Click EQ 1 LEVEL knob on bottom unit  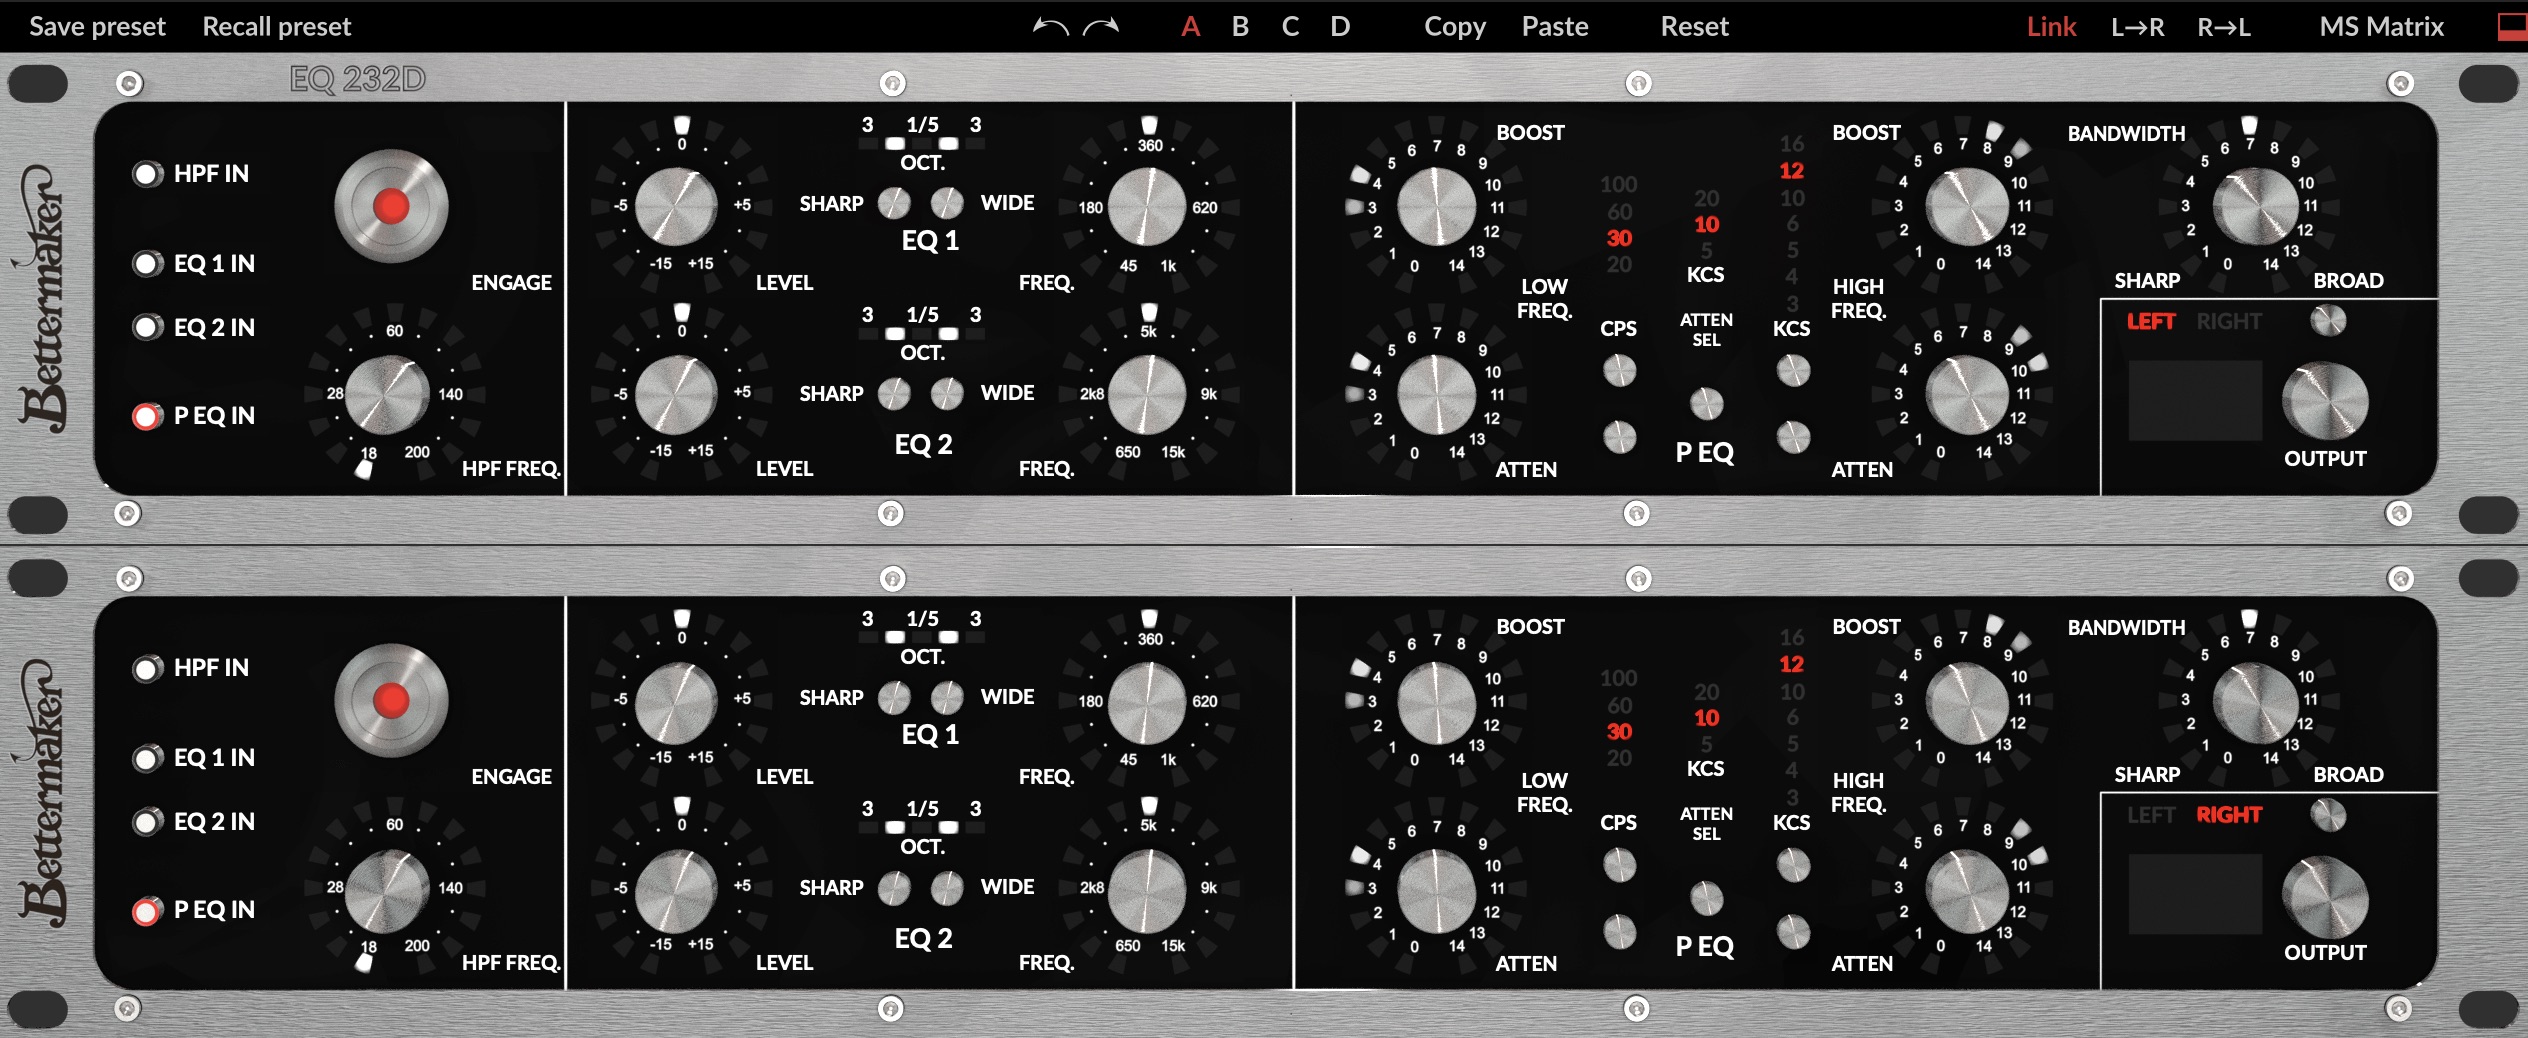coord(677,701)
